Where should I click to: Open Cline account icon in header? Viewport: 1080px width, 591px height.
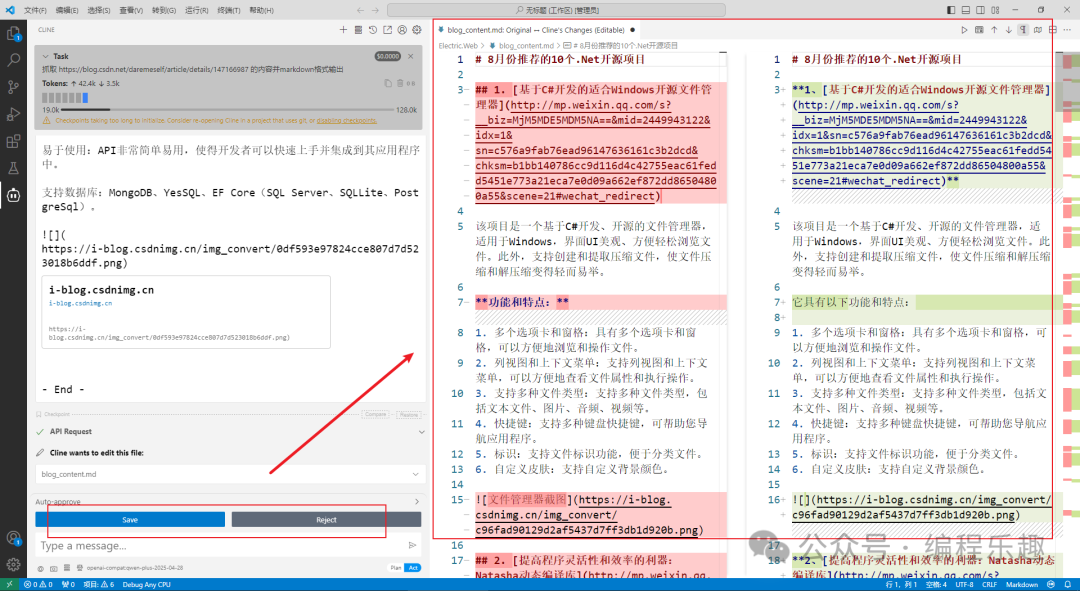pos(402,30)
